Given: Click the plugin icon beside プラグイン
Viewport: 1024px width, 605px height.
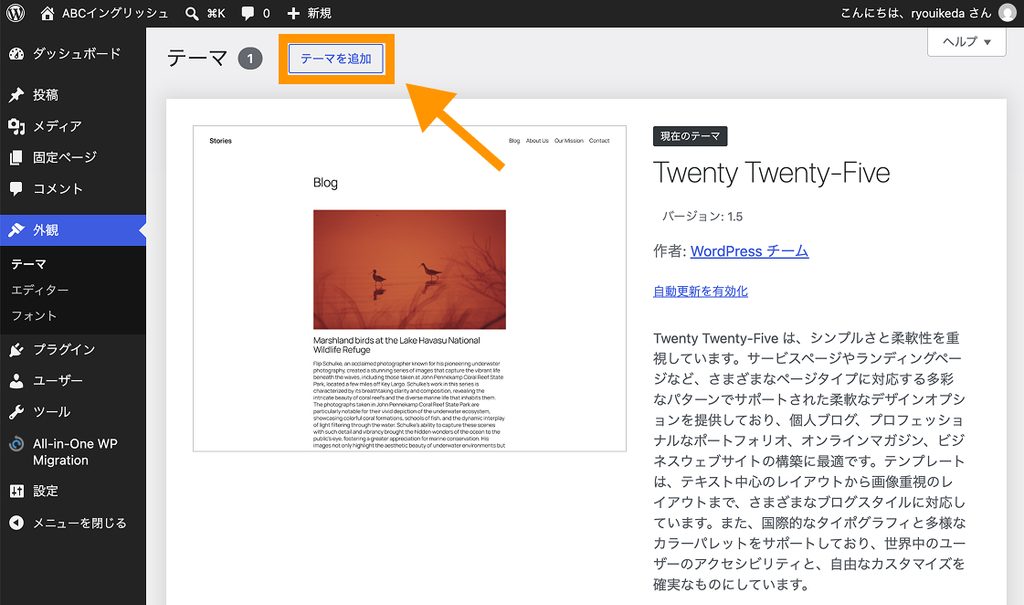Looking at the screenshot, I should pos(16,350).
